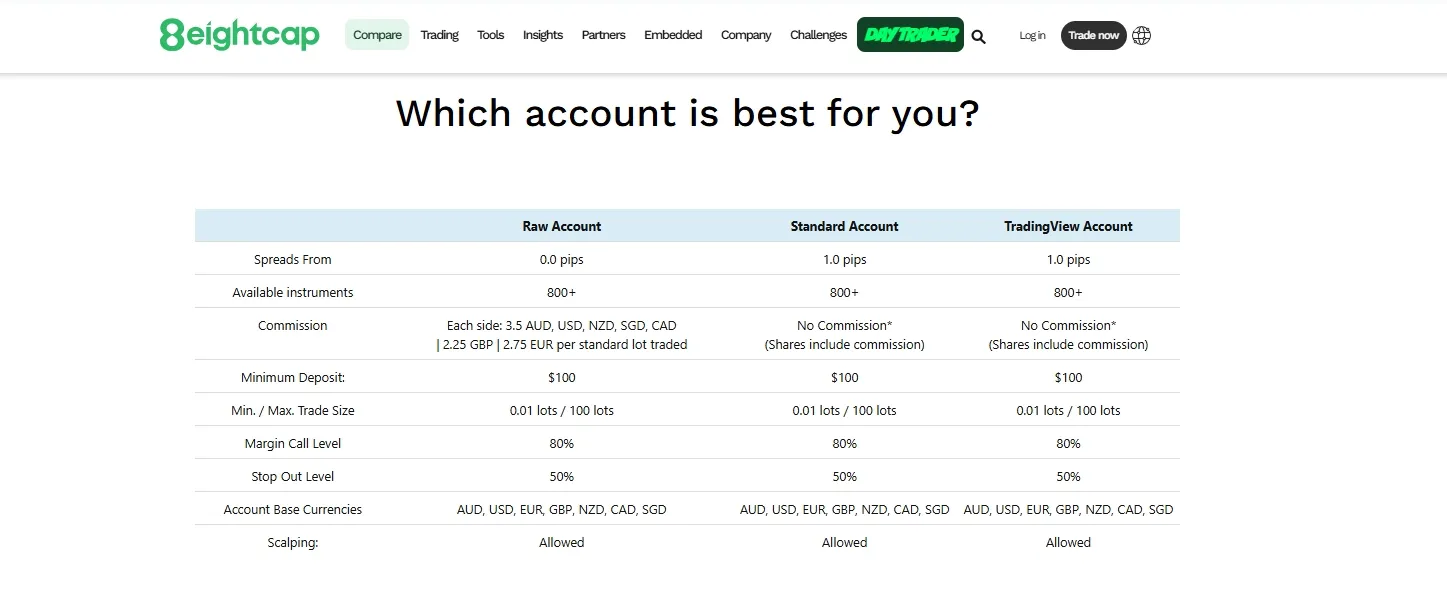
Task: Click the Commission row label
Action: click(x=292, y=325)
